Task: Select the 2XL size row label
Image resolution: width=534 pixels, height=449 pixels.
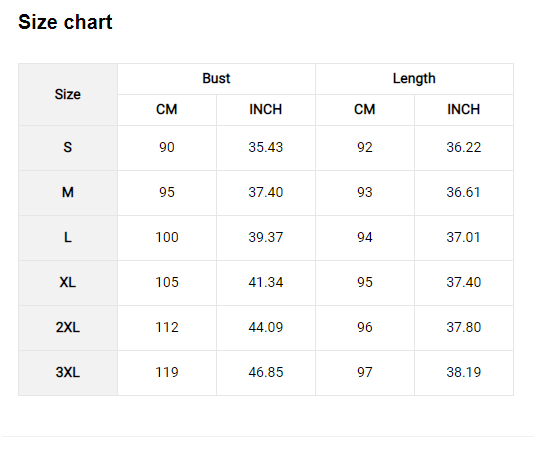Action: coord(68,327)
